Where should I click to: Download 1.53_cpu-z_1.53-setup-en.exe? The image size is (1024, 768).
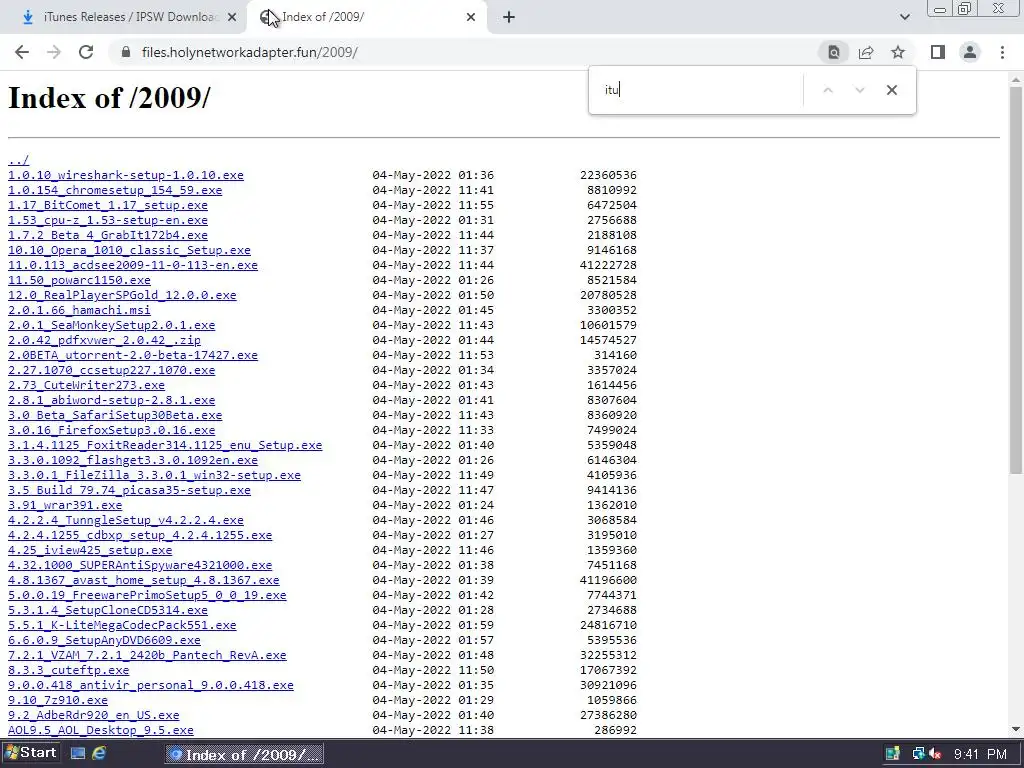108,220
